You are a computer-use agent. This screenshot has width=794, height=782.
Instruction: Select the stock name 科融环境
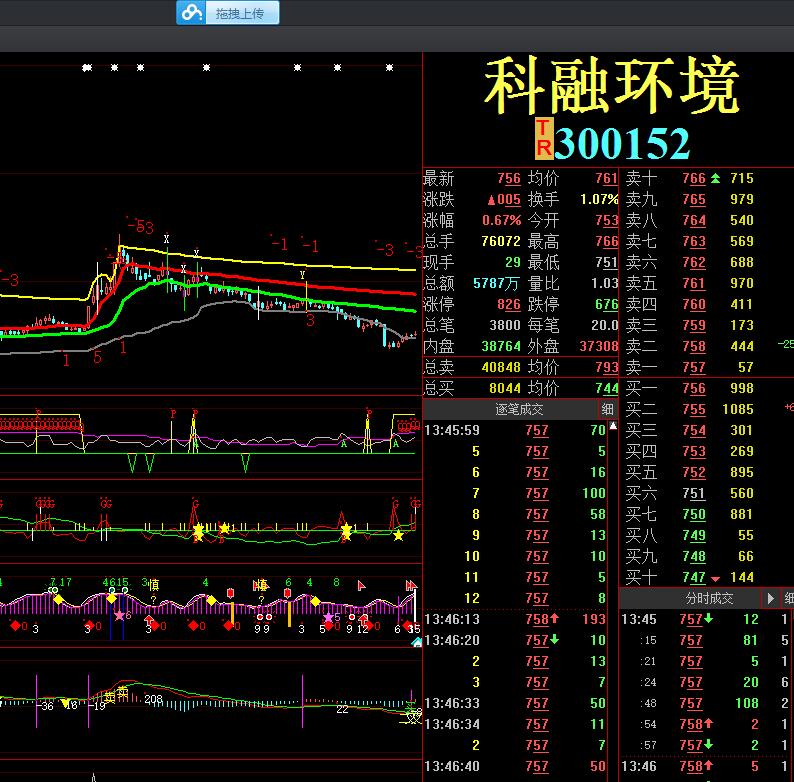tap(611, 86)
